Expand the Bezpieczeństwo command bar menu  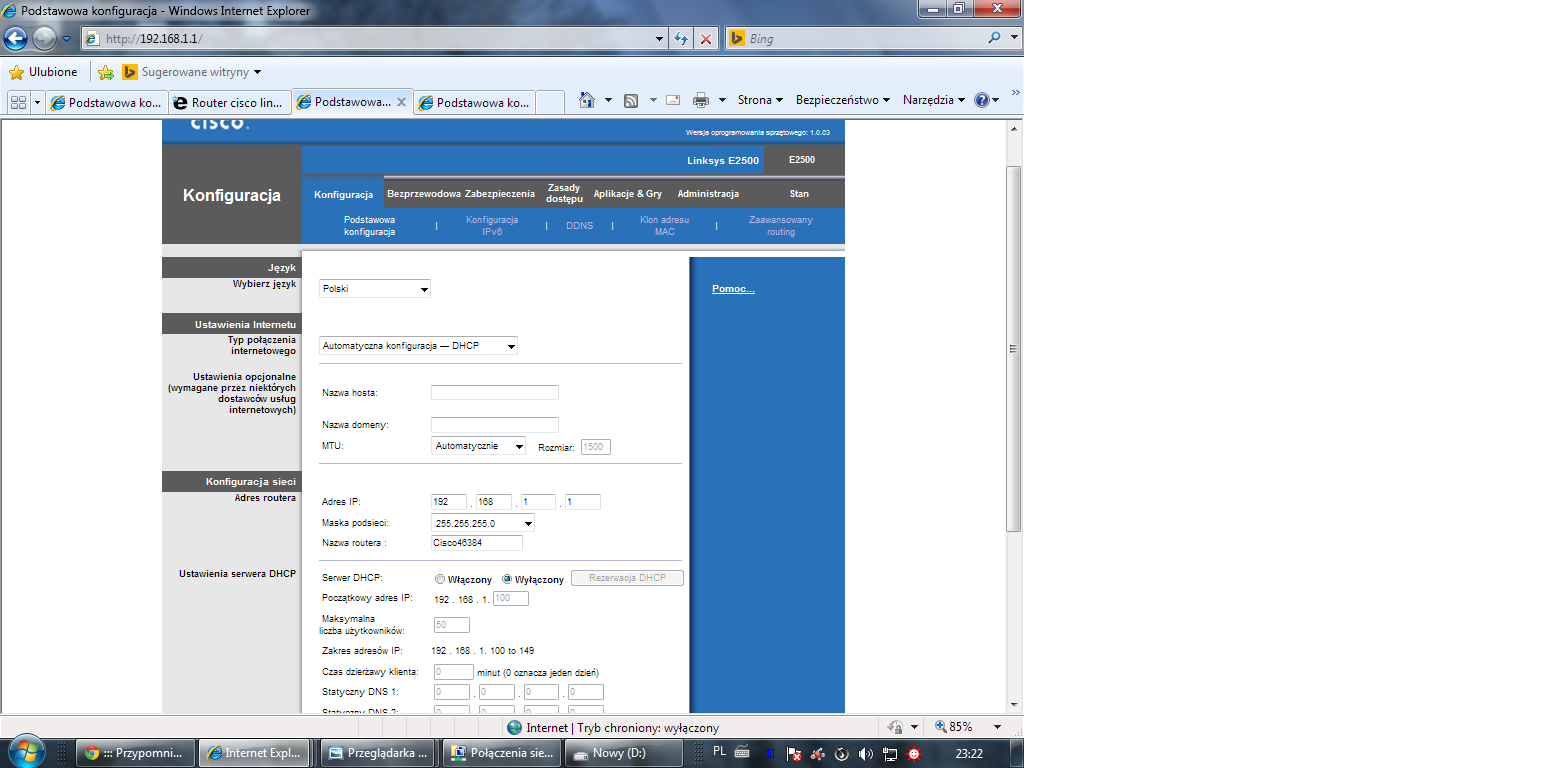click(843, 100)
